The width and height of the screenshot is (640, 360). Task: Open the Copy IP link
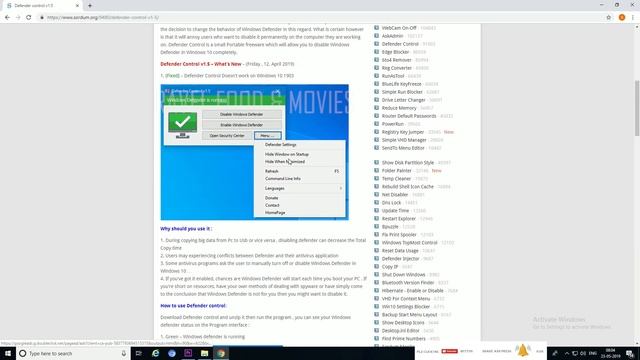[390, 267]
